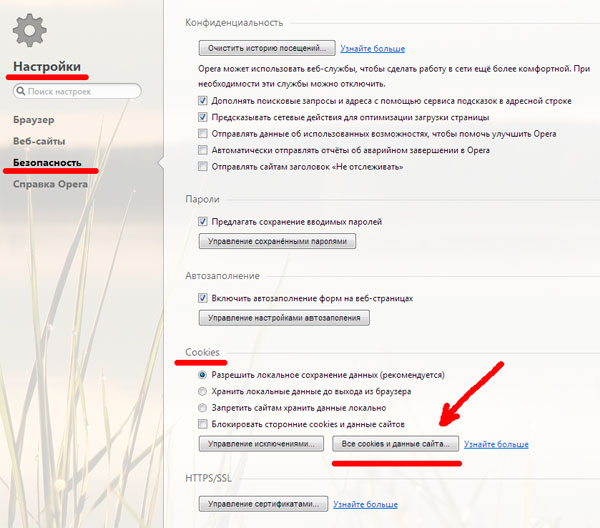Choose "Запретить сайтам хранить данные локально"
This screenshot has height=528, width=600.
203,408
